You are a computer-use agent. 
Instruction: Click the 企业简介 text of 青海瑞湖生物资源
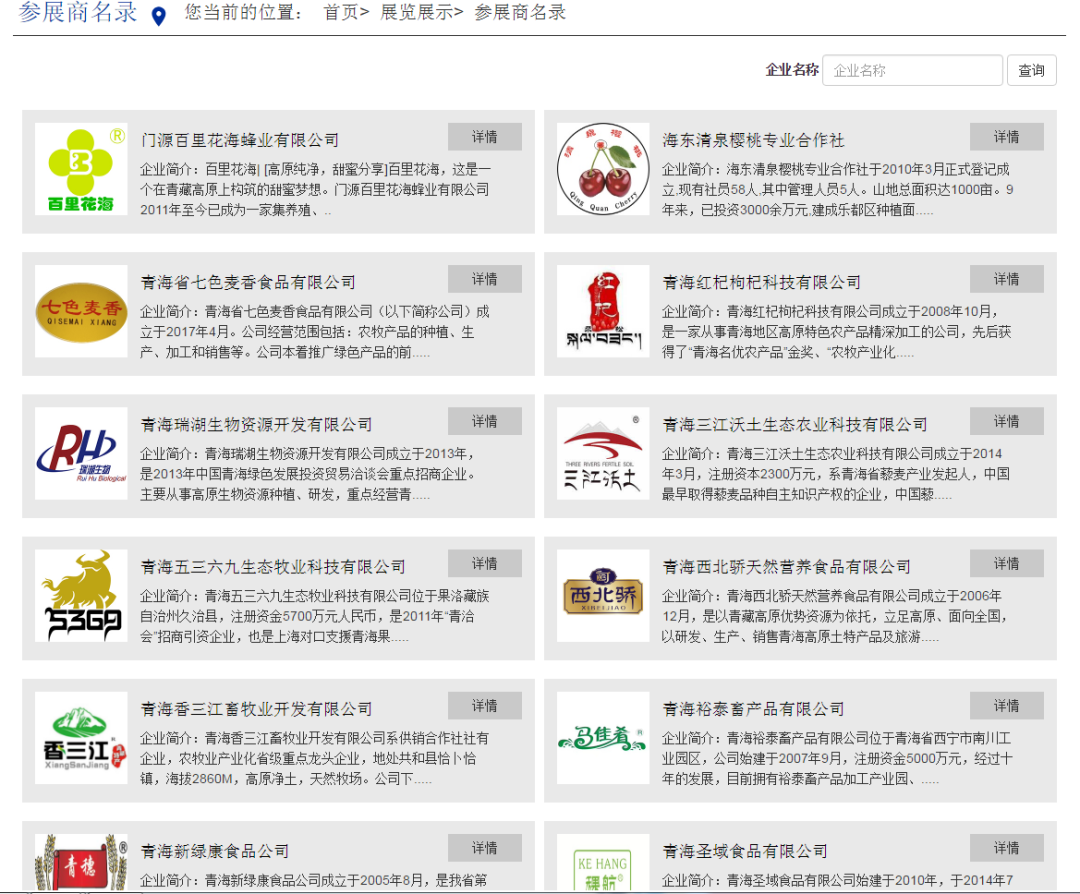point(308,475)
